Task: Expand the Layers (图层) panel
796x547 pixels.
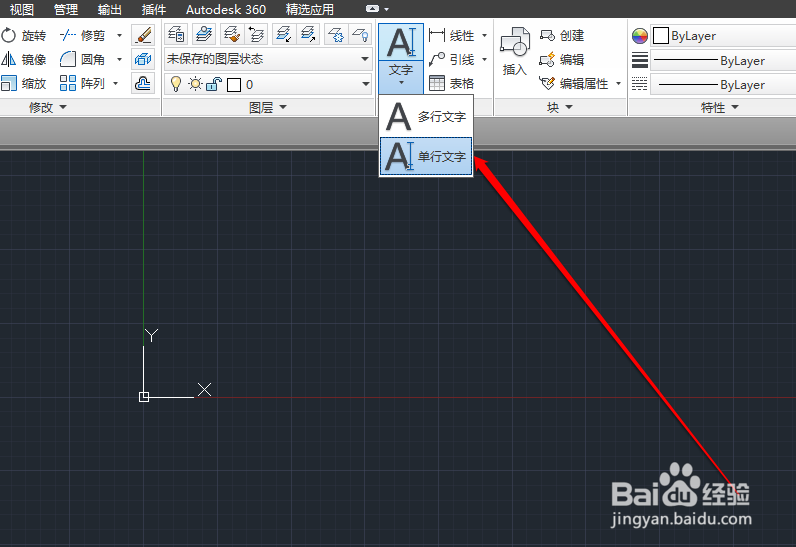Action: [268, 107]
